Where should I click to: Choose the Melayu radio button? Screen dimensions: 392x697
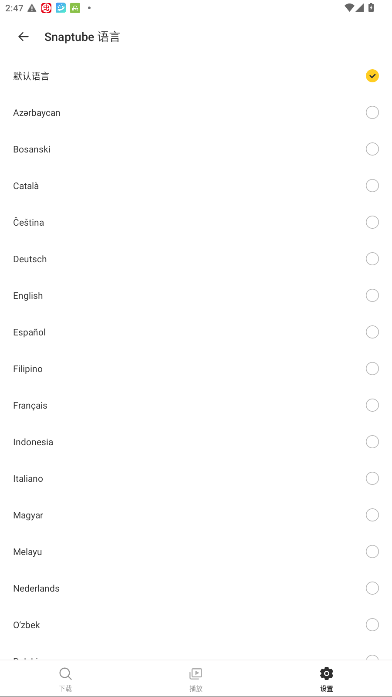372,552
